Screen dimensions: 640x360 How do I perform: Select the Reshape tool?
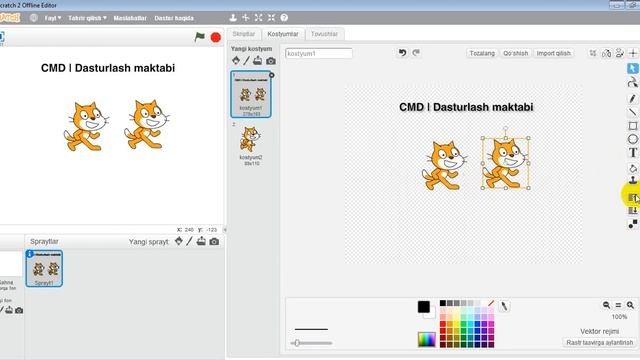point(633,82)
